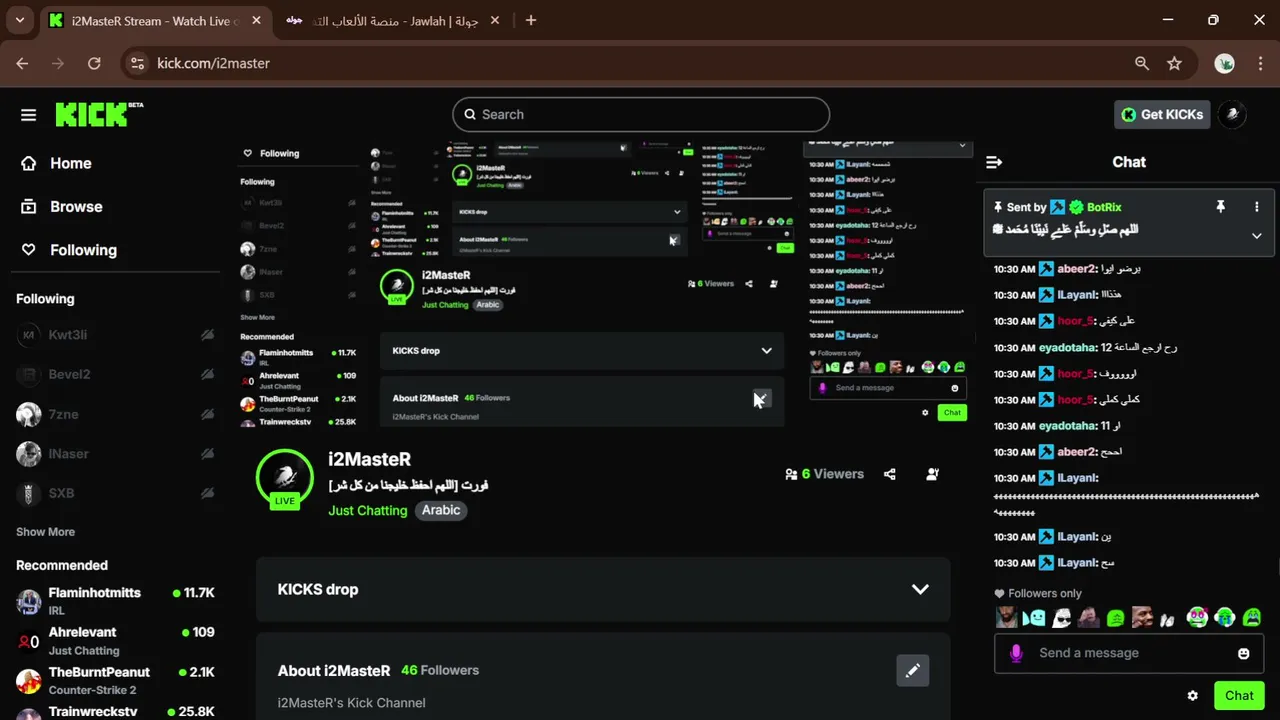Insert the bearded man face emote
Screen dimensions: 1280x720
tap(1007, 618)
